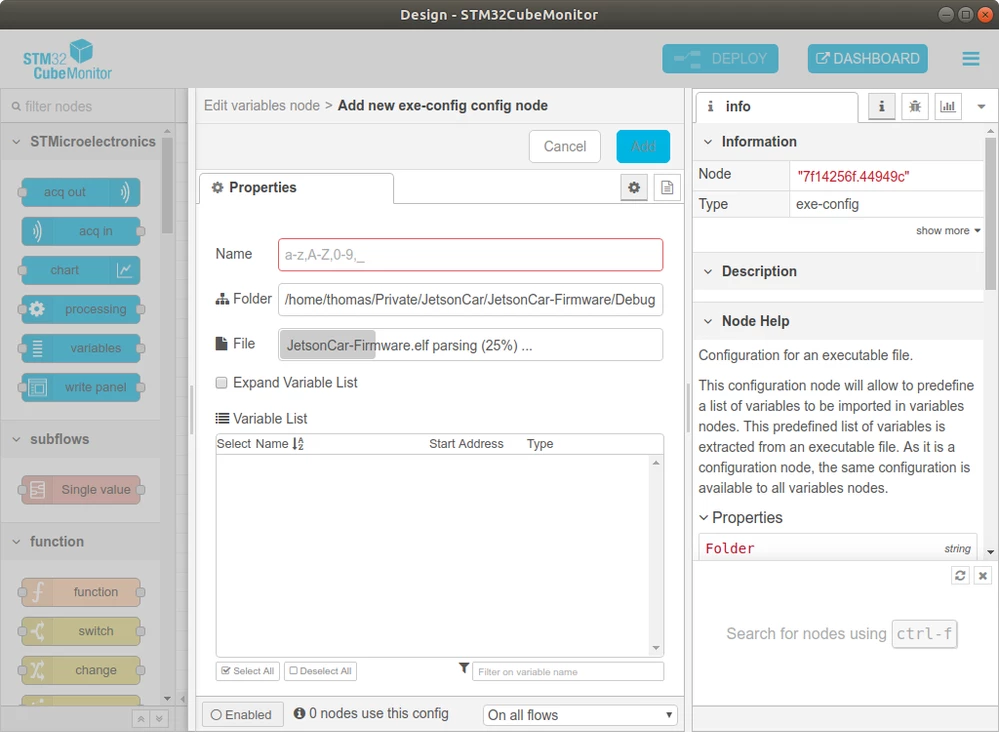Click the Cancel button
The image size is (999, 732).
pyautogui.click(x=564, y=147)
